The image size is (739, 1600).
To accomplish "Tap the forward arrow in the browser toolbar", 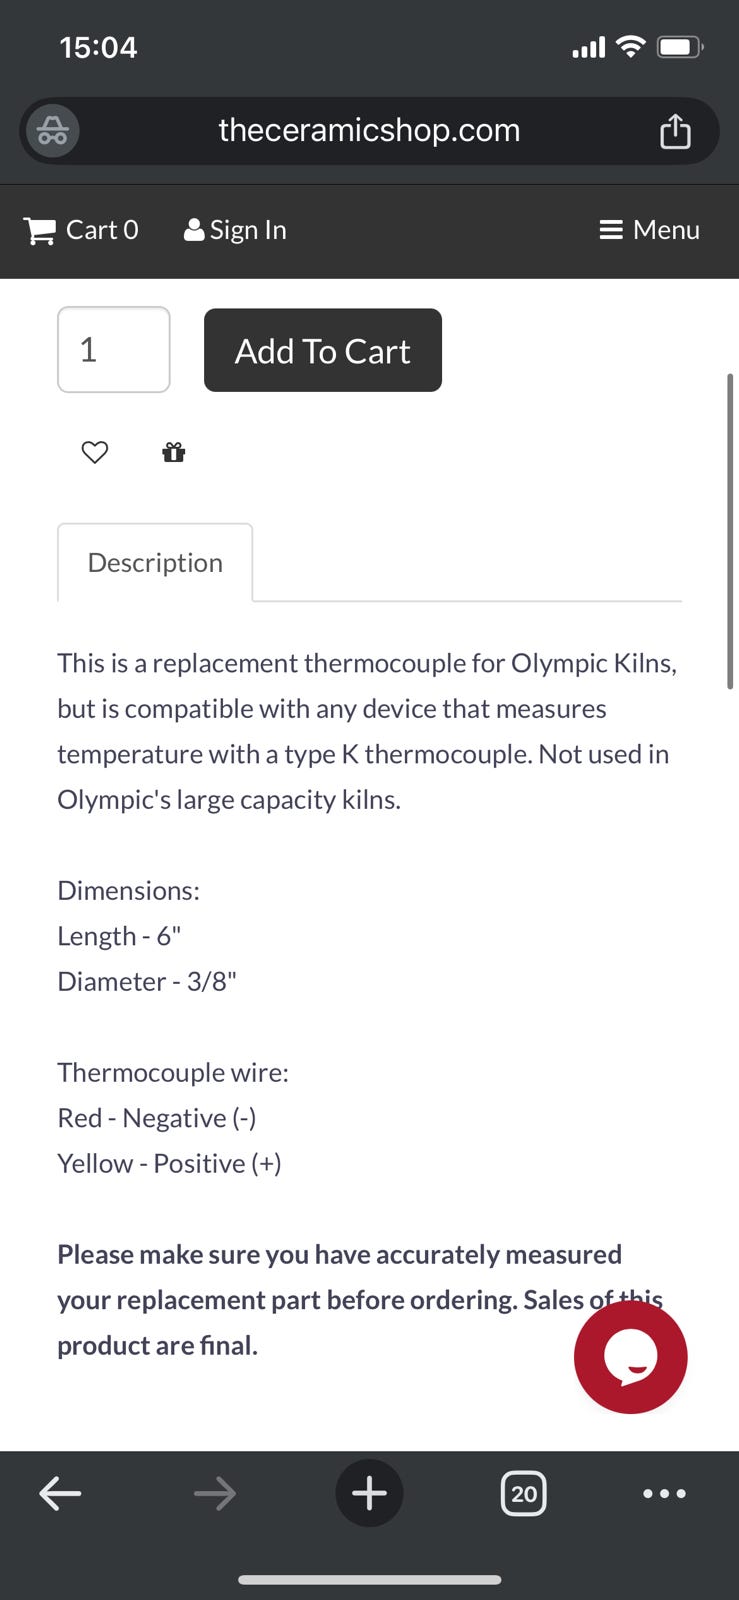I will [215, 1494].
